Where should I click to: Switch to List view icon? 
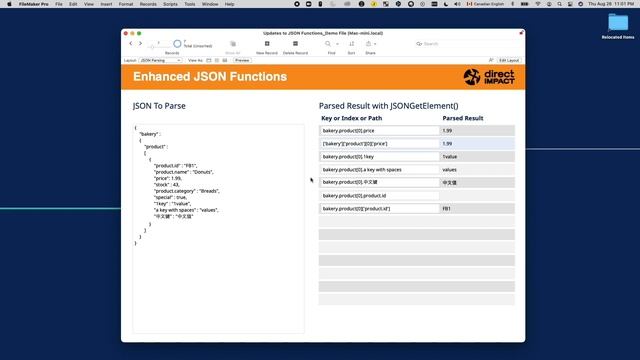click(x=217, y=60)
